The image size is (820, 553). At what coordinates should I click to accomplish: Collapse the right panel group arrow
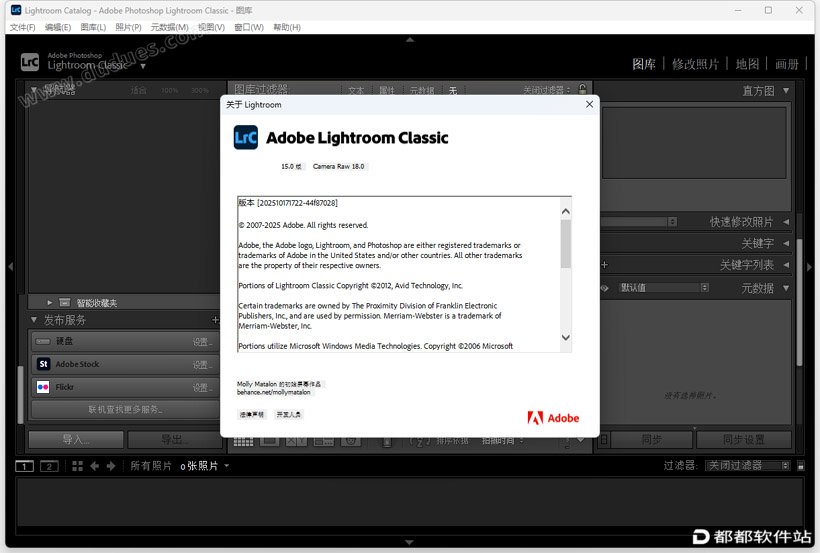[x=810, y=266]
